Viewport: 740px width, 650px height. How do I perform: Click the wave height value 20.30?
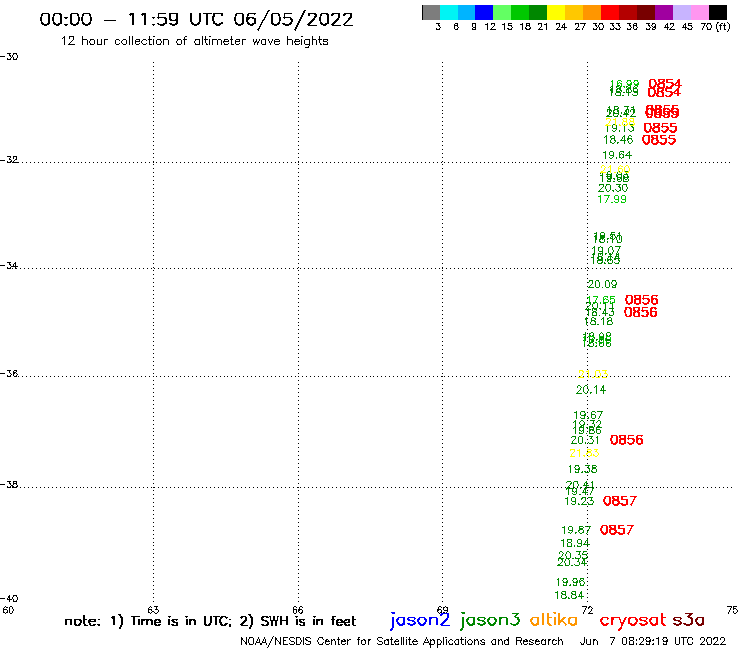pyautogui.click(x=613, y=188)
